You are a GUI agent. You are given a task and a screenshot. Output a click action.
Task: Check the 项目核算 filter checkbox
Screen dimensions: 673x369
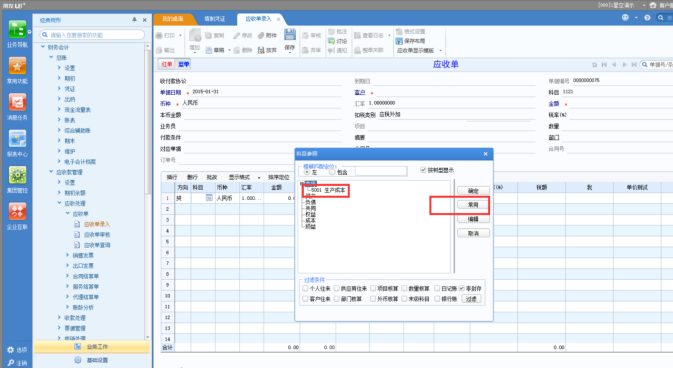[x=373, y=288]
